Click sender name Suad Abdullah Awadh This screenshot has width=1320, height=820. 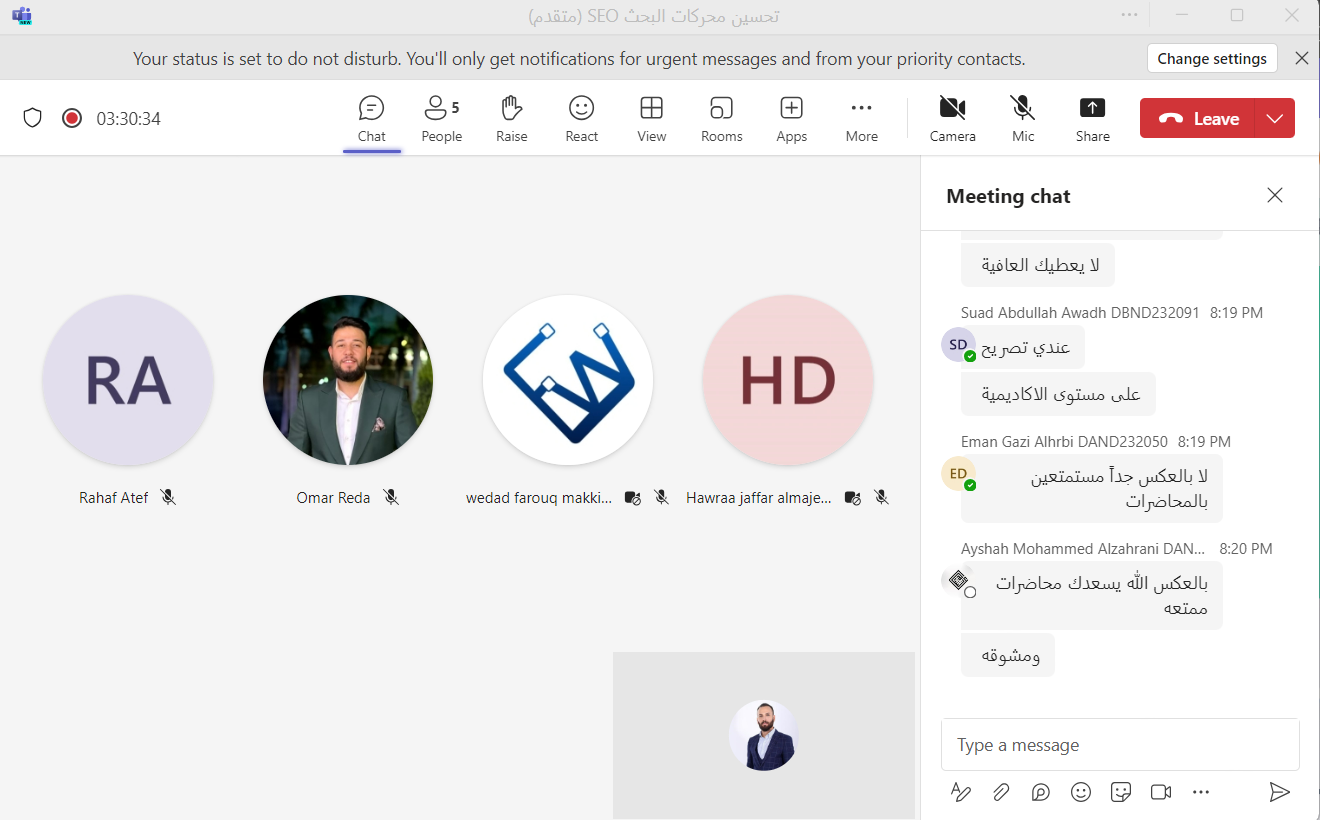1080,313
